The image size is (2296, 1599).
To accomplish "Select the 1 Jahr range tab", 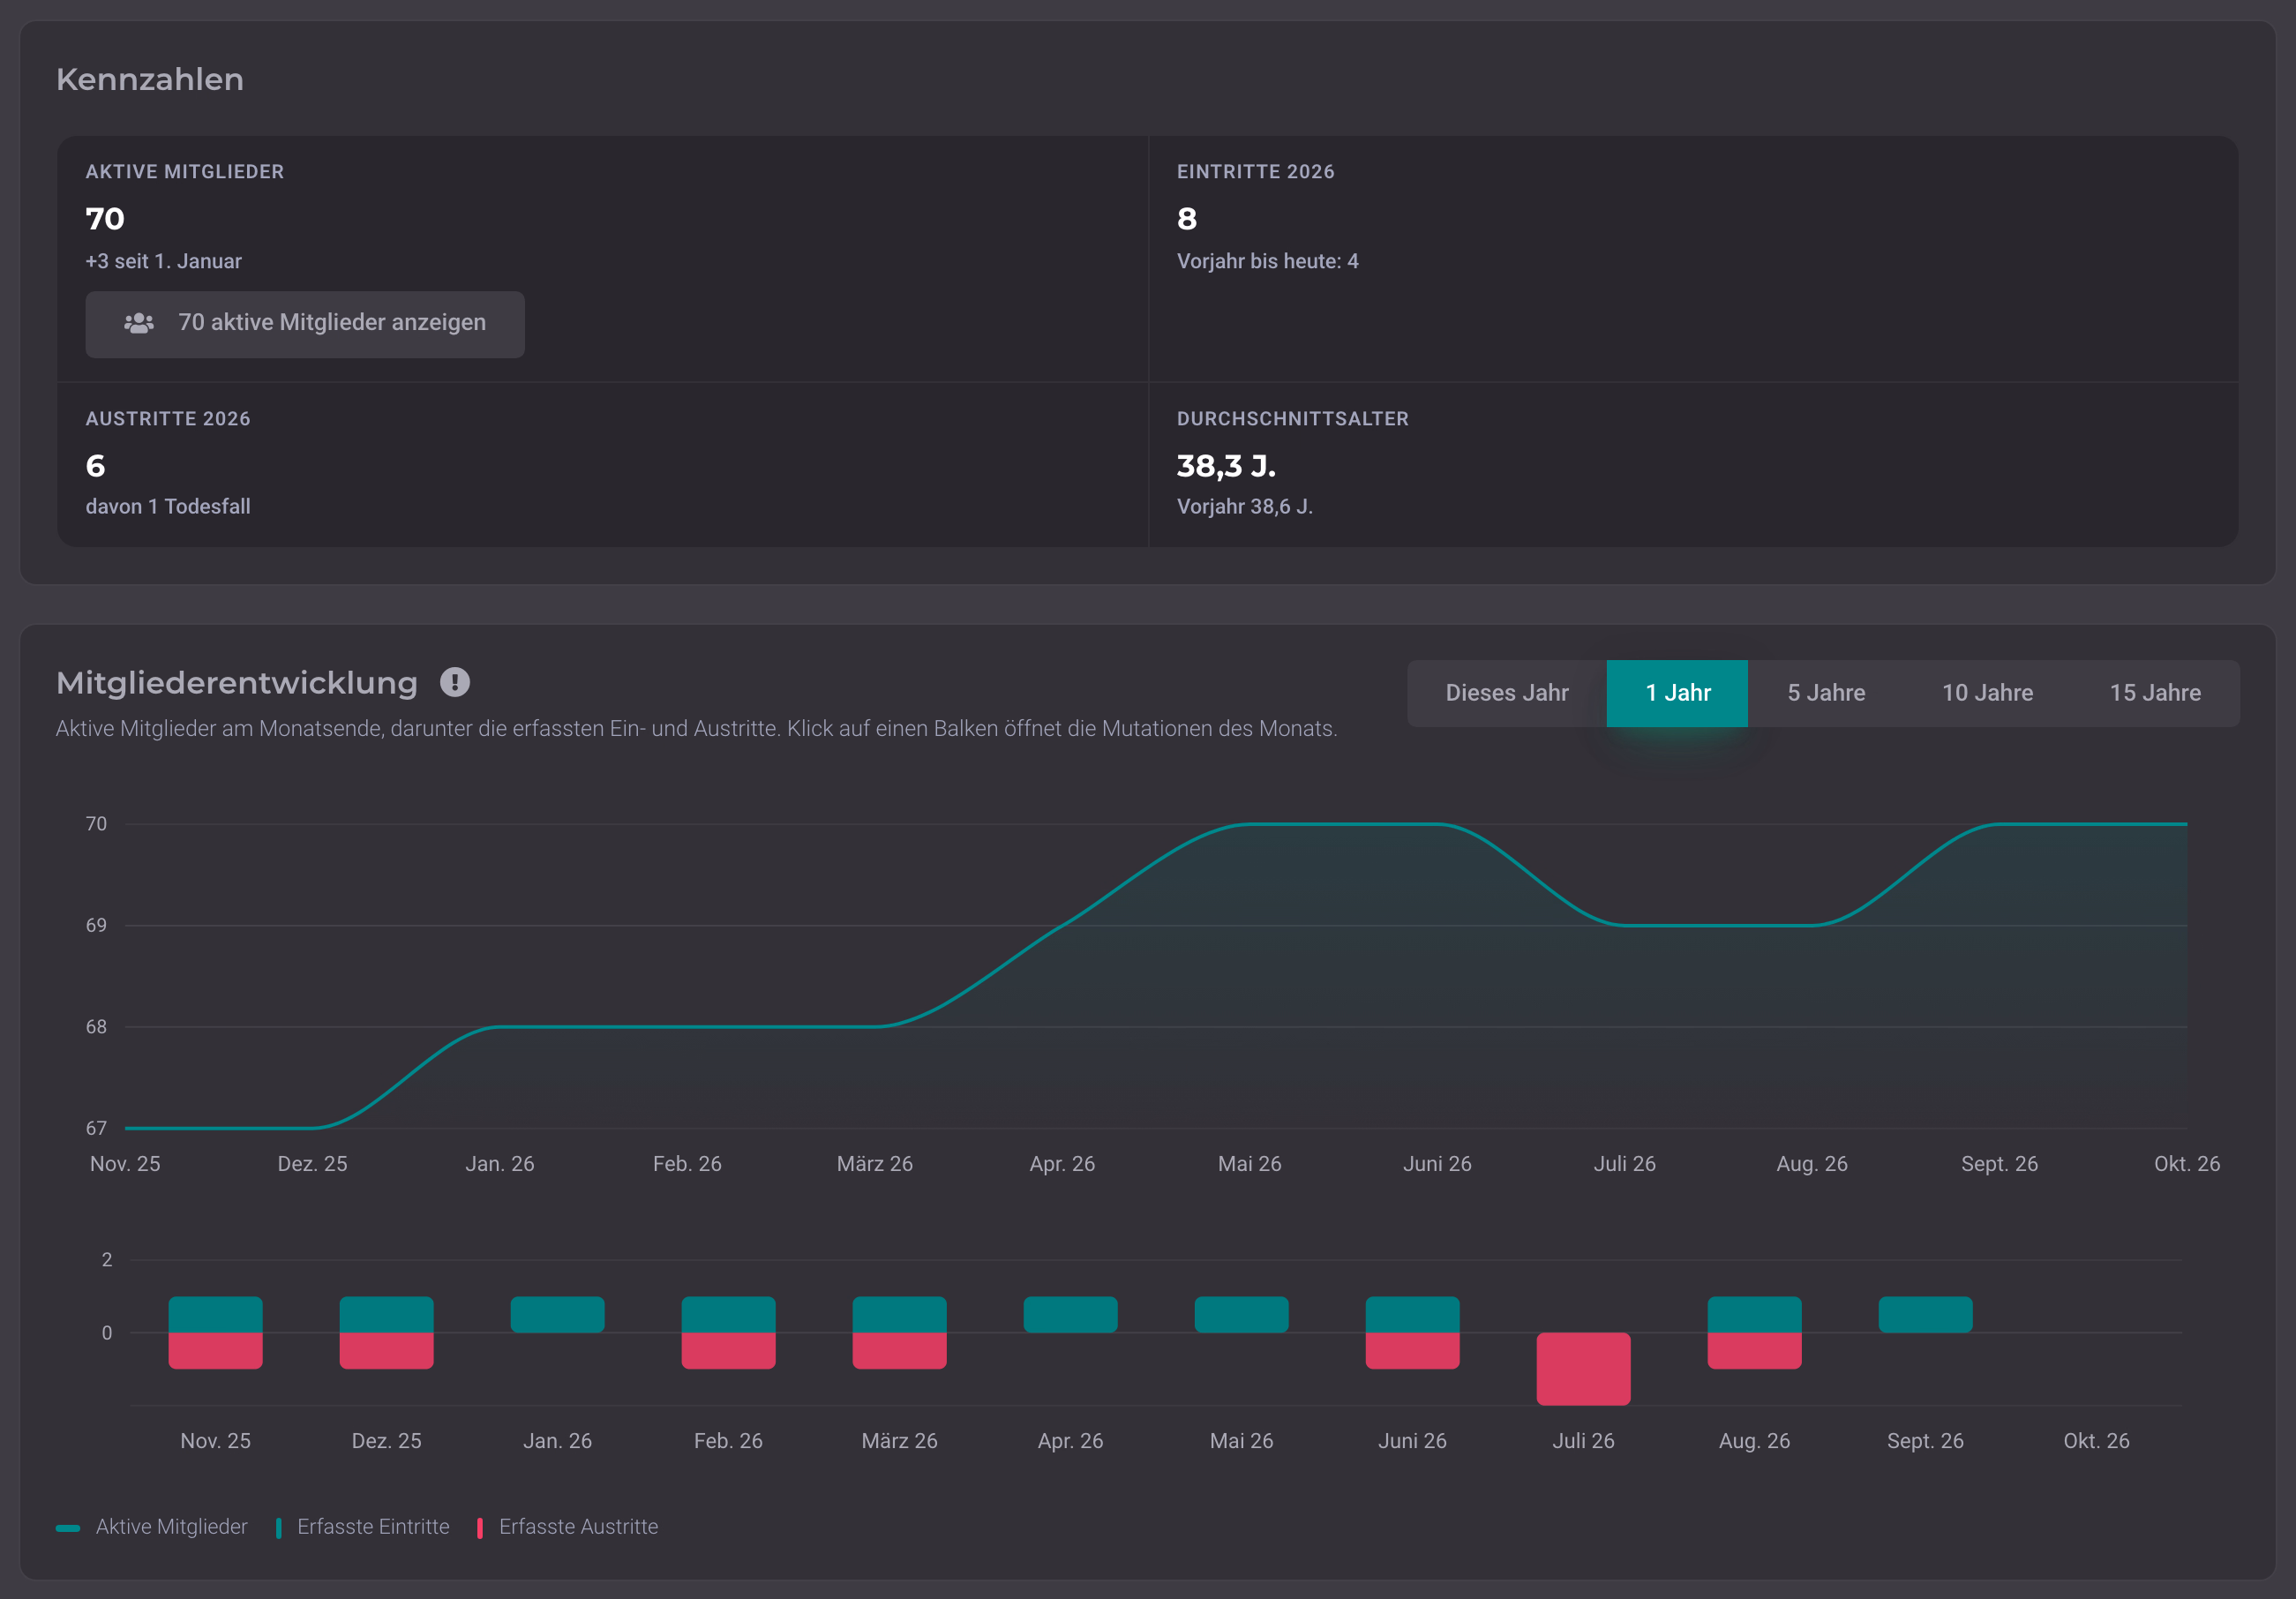I will (1677, 693).
